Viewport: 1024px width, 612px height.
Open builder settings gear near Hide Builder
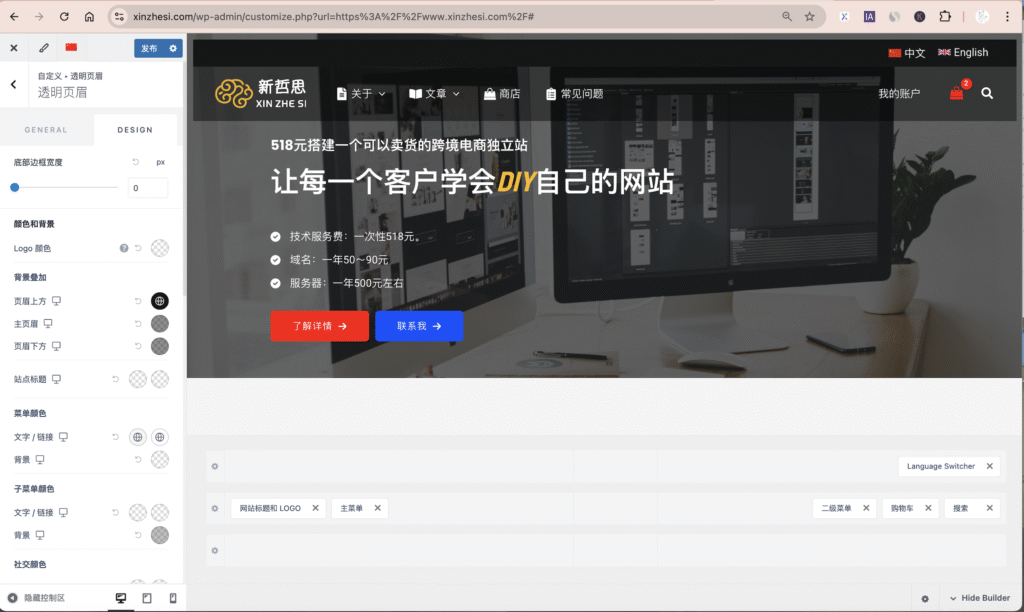(925, 598)
